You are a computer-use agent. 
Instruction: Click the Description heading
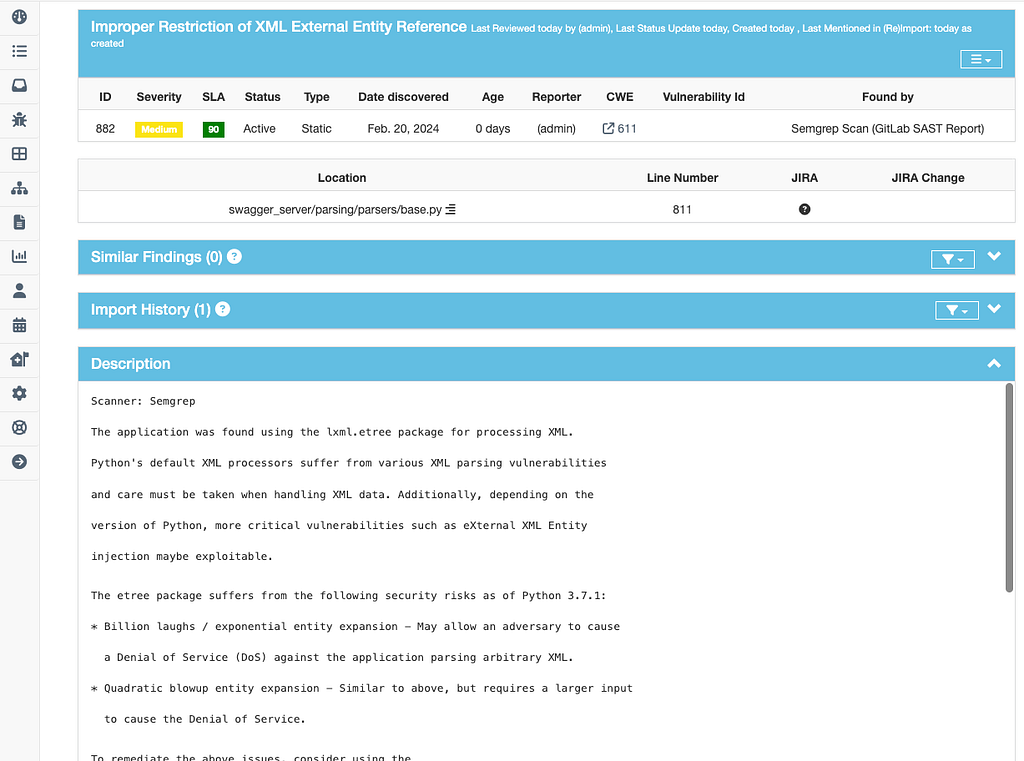point(131,364)
